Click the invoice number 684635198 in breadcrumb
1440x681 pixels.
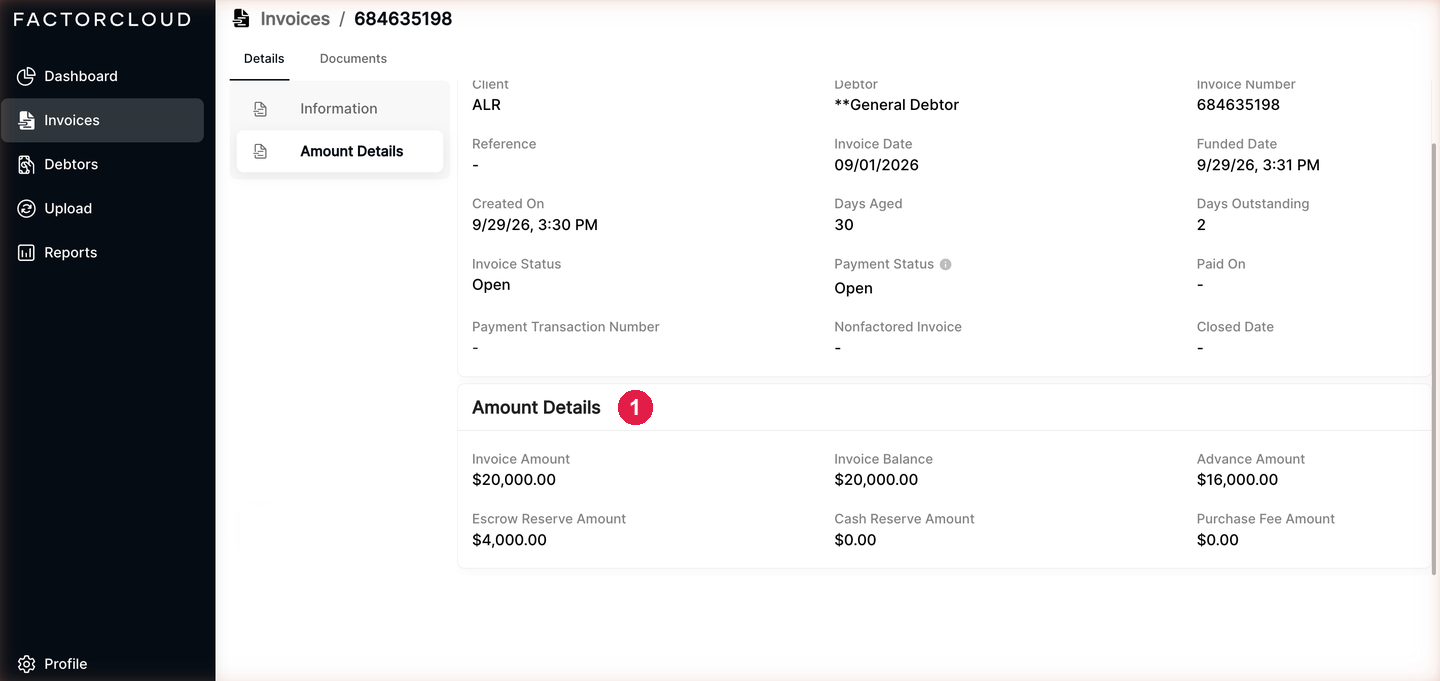(403, 19)
